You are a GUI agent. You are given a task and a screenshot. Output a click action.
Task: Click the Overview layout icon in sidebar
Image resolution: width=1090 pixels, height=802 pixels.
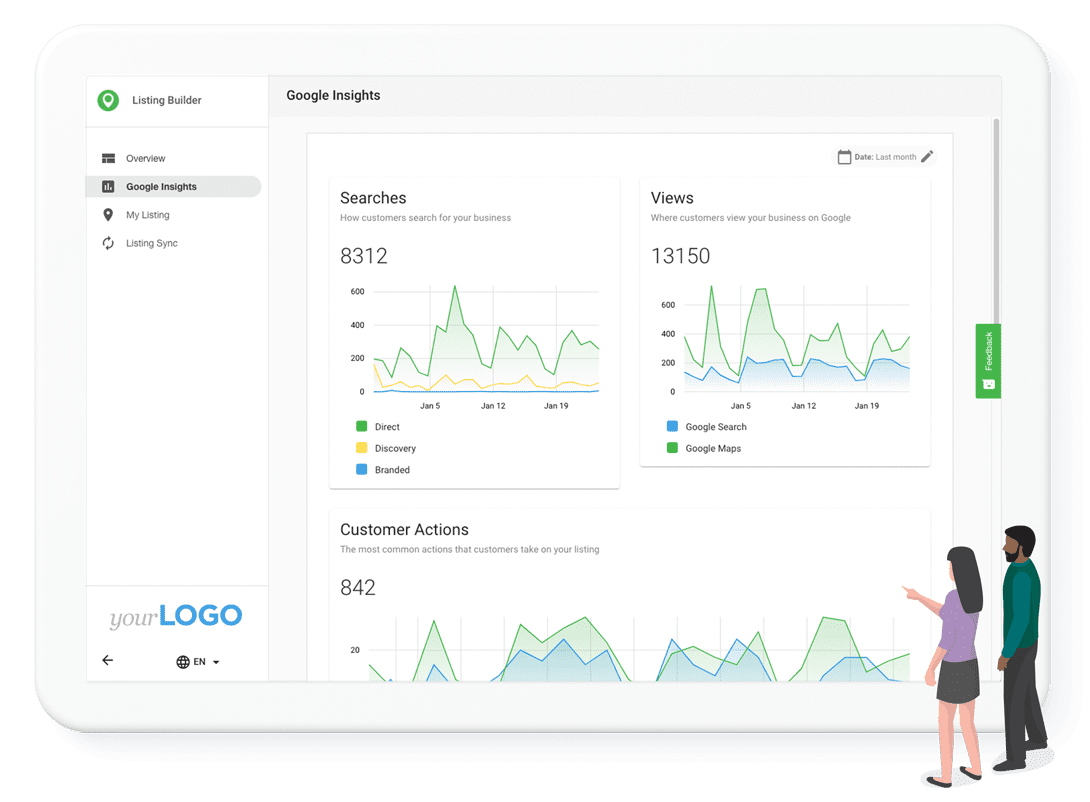(108, 158)
